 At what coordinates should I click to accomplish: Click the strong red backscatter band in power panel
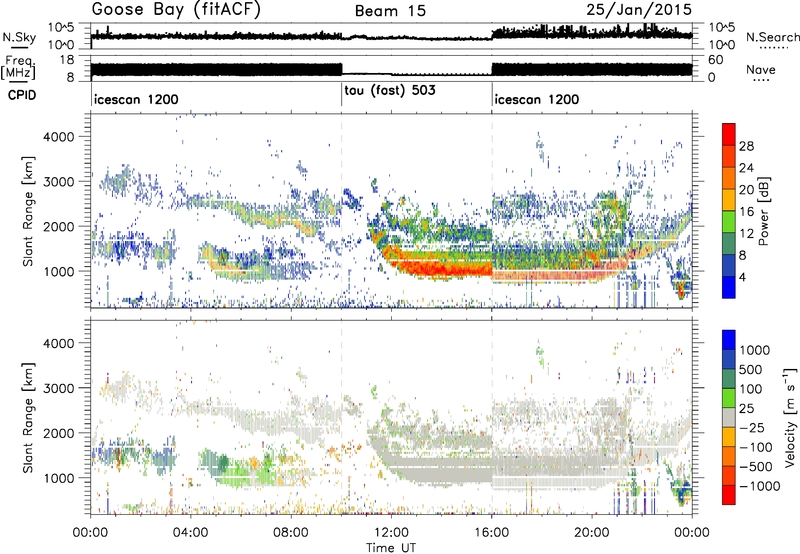click(x=439, y=266)
